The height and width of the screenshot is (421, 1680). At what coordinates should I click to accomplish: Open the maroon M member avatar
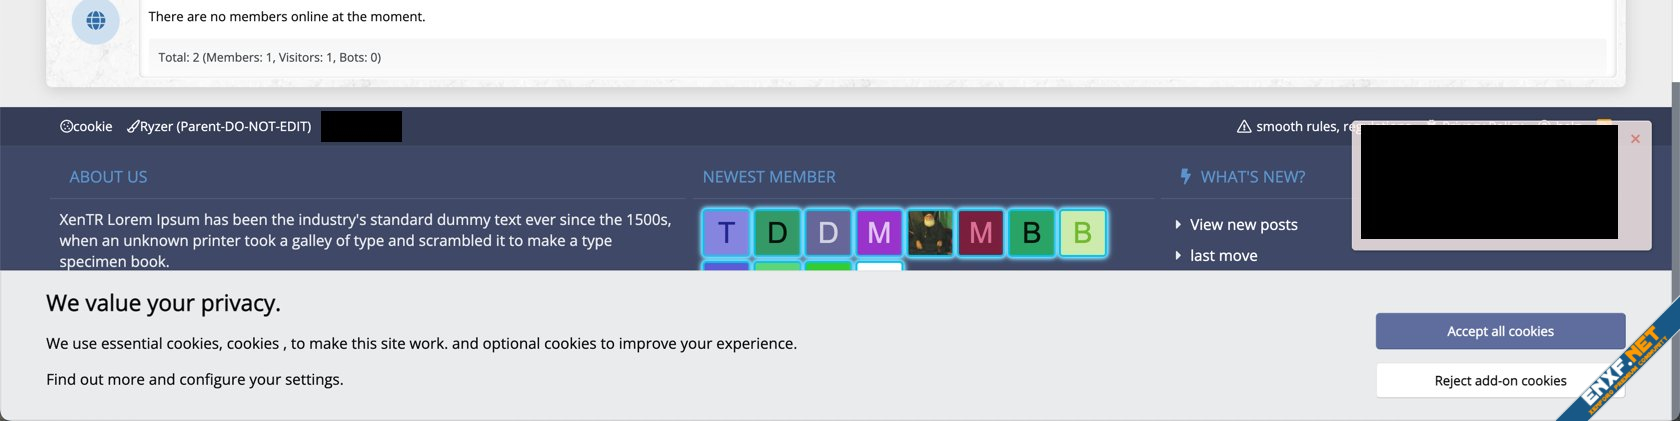pos(981,233)
